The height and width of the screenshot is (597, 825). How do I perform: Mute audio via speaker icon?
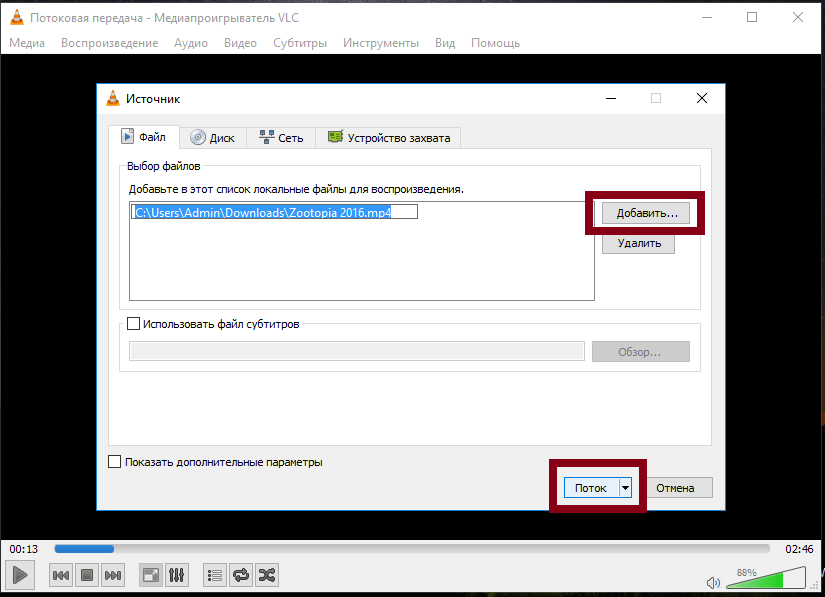(713, 582)
